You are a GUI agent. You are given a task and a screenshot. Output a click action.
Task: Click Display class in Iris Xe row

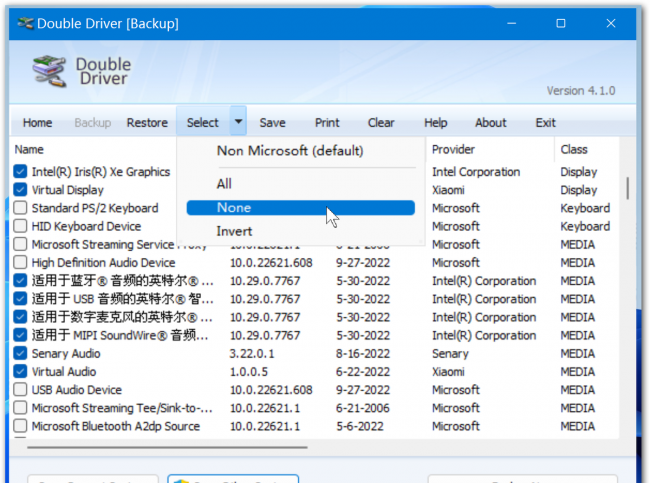point(579,172)
